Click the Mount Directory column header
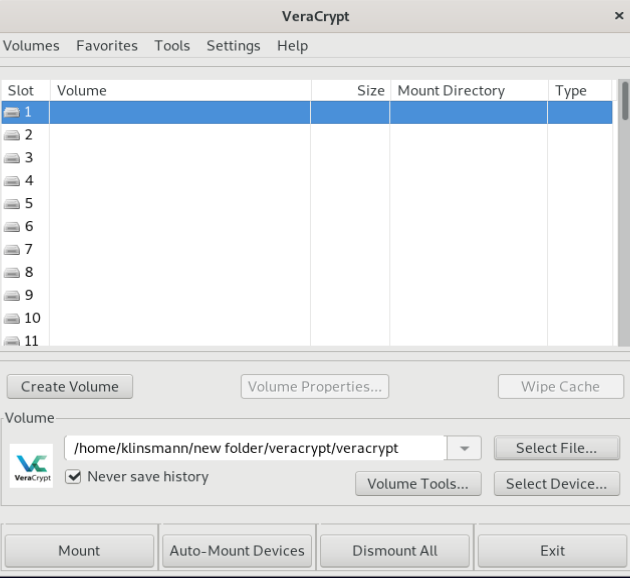630x578 pixels. (469, 90)
